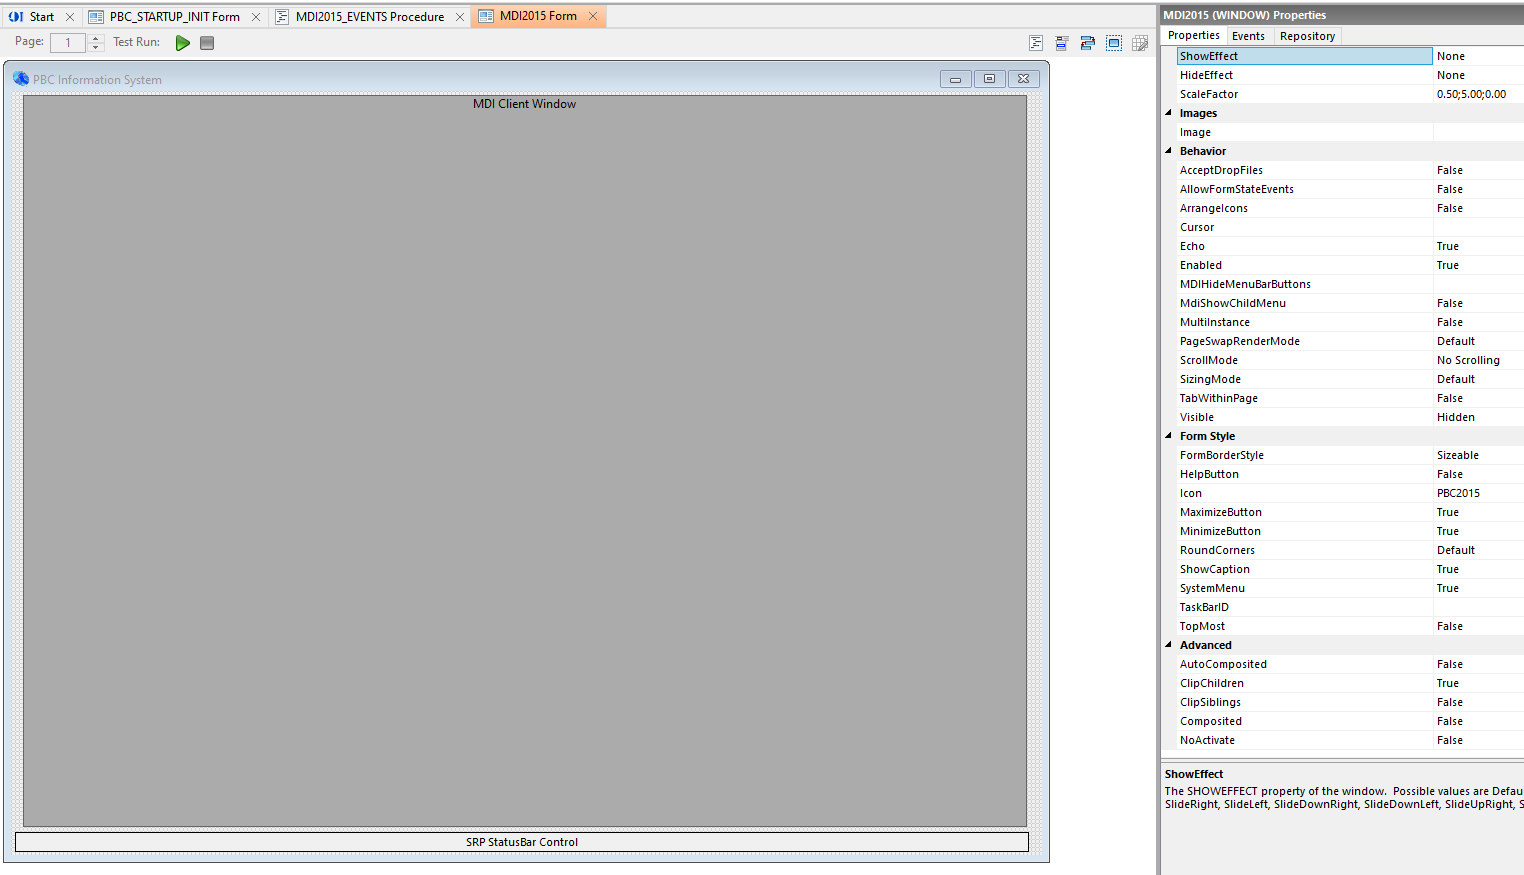This screenshot has width=1524, height=875.
Task: Click the grid edit toolbar icon
Action: pos(1140,43)
